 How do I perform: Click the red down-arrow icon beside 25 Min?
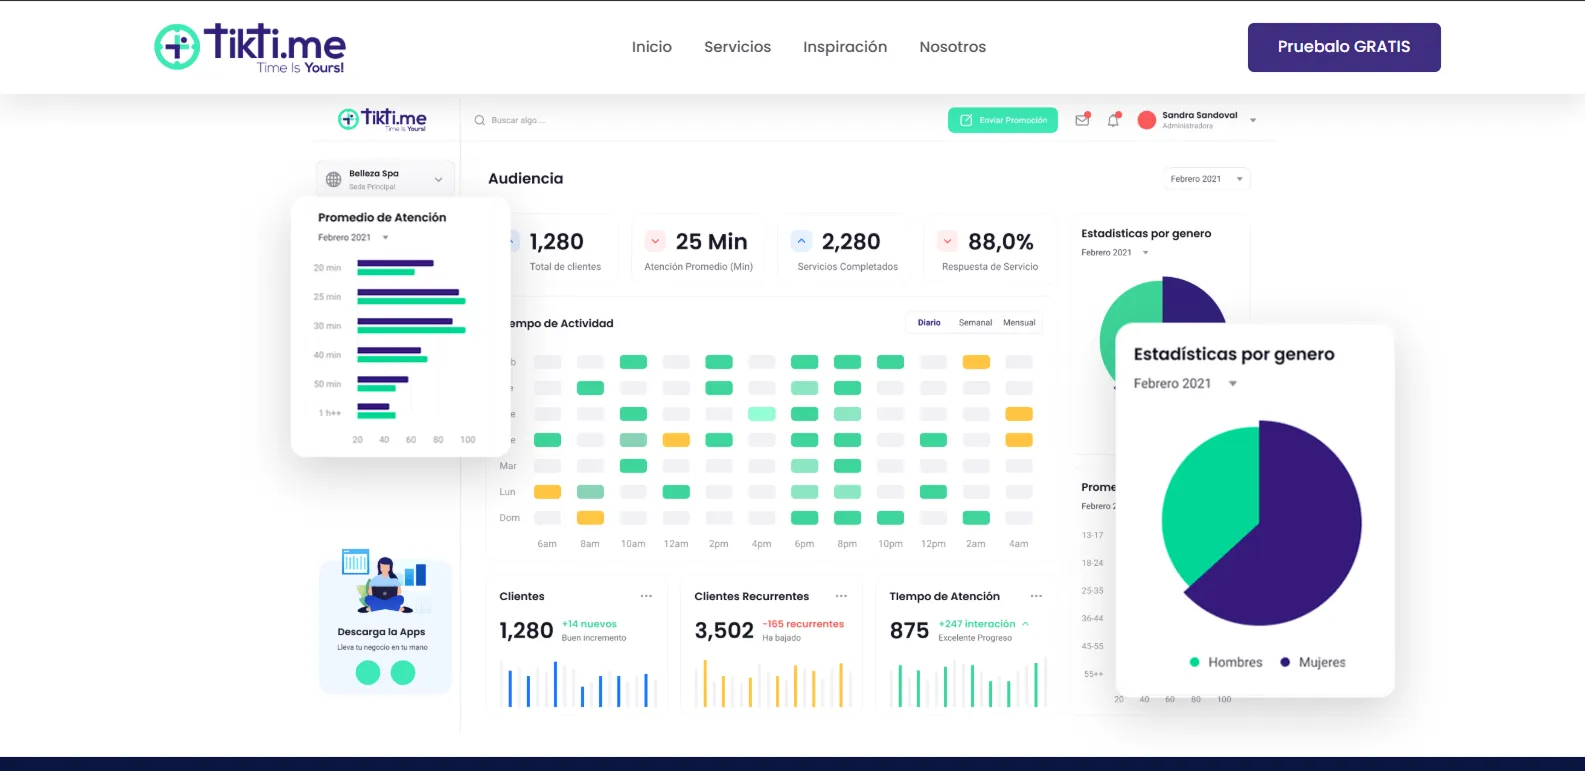pyautogui.click(x=655, y=241)
